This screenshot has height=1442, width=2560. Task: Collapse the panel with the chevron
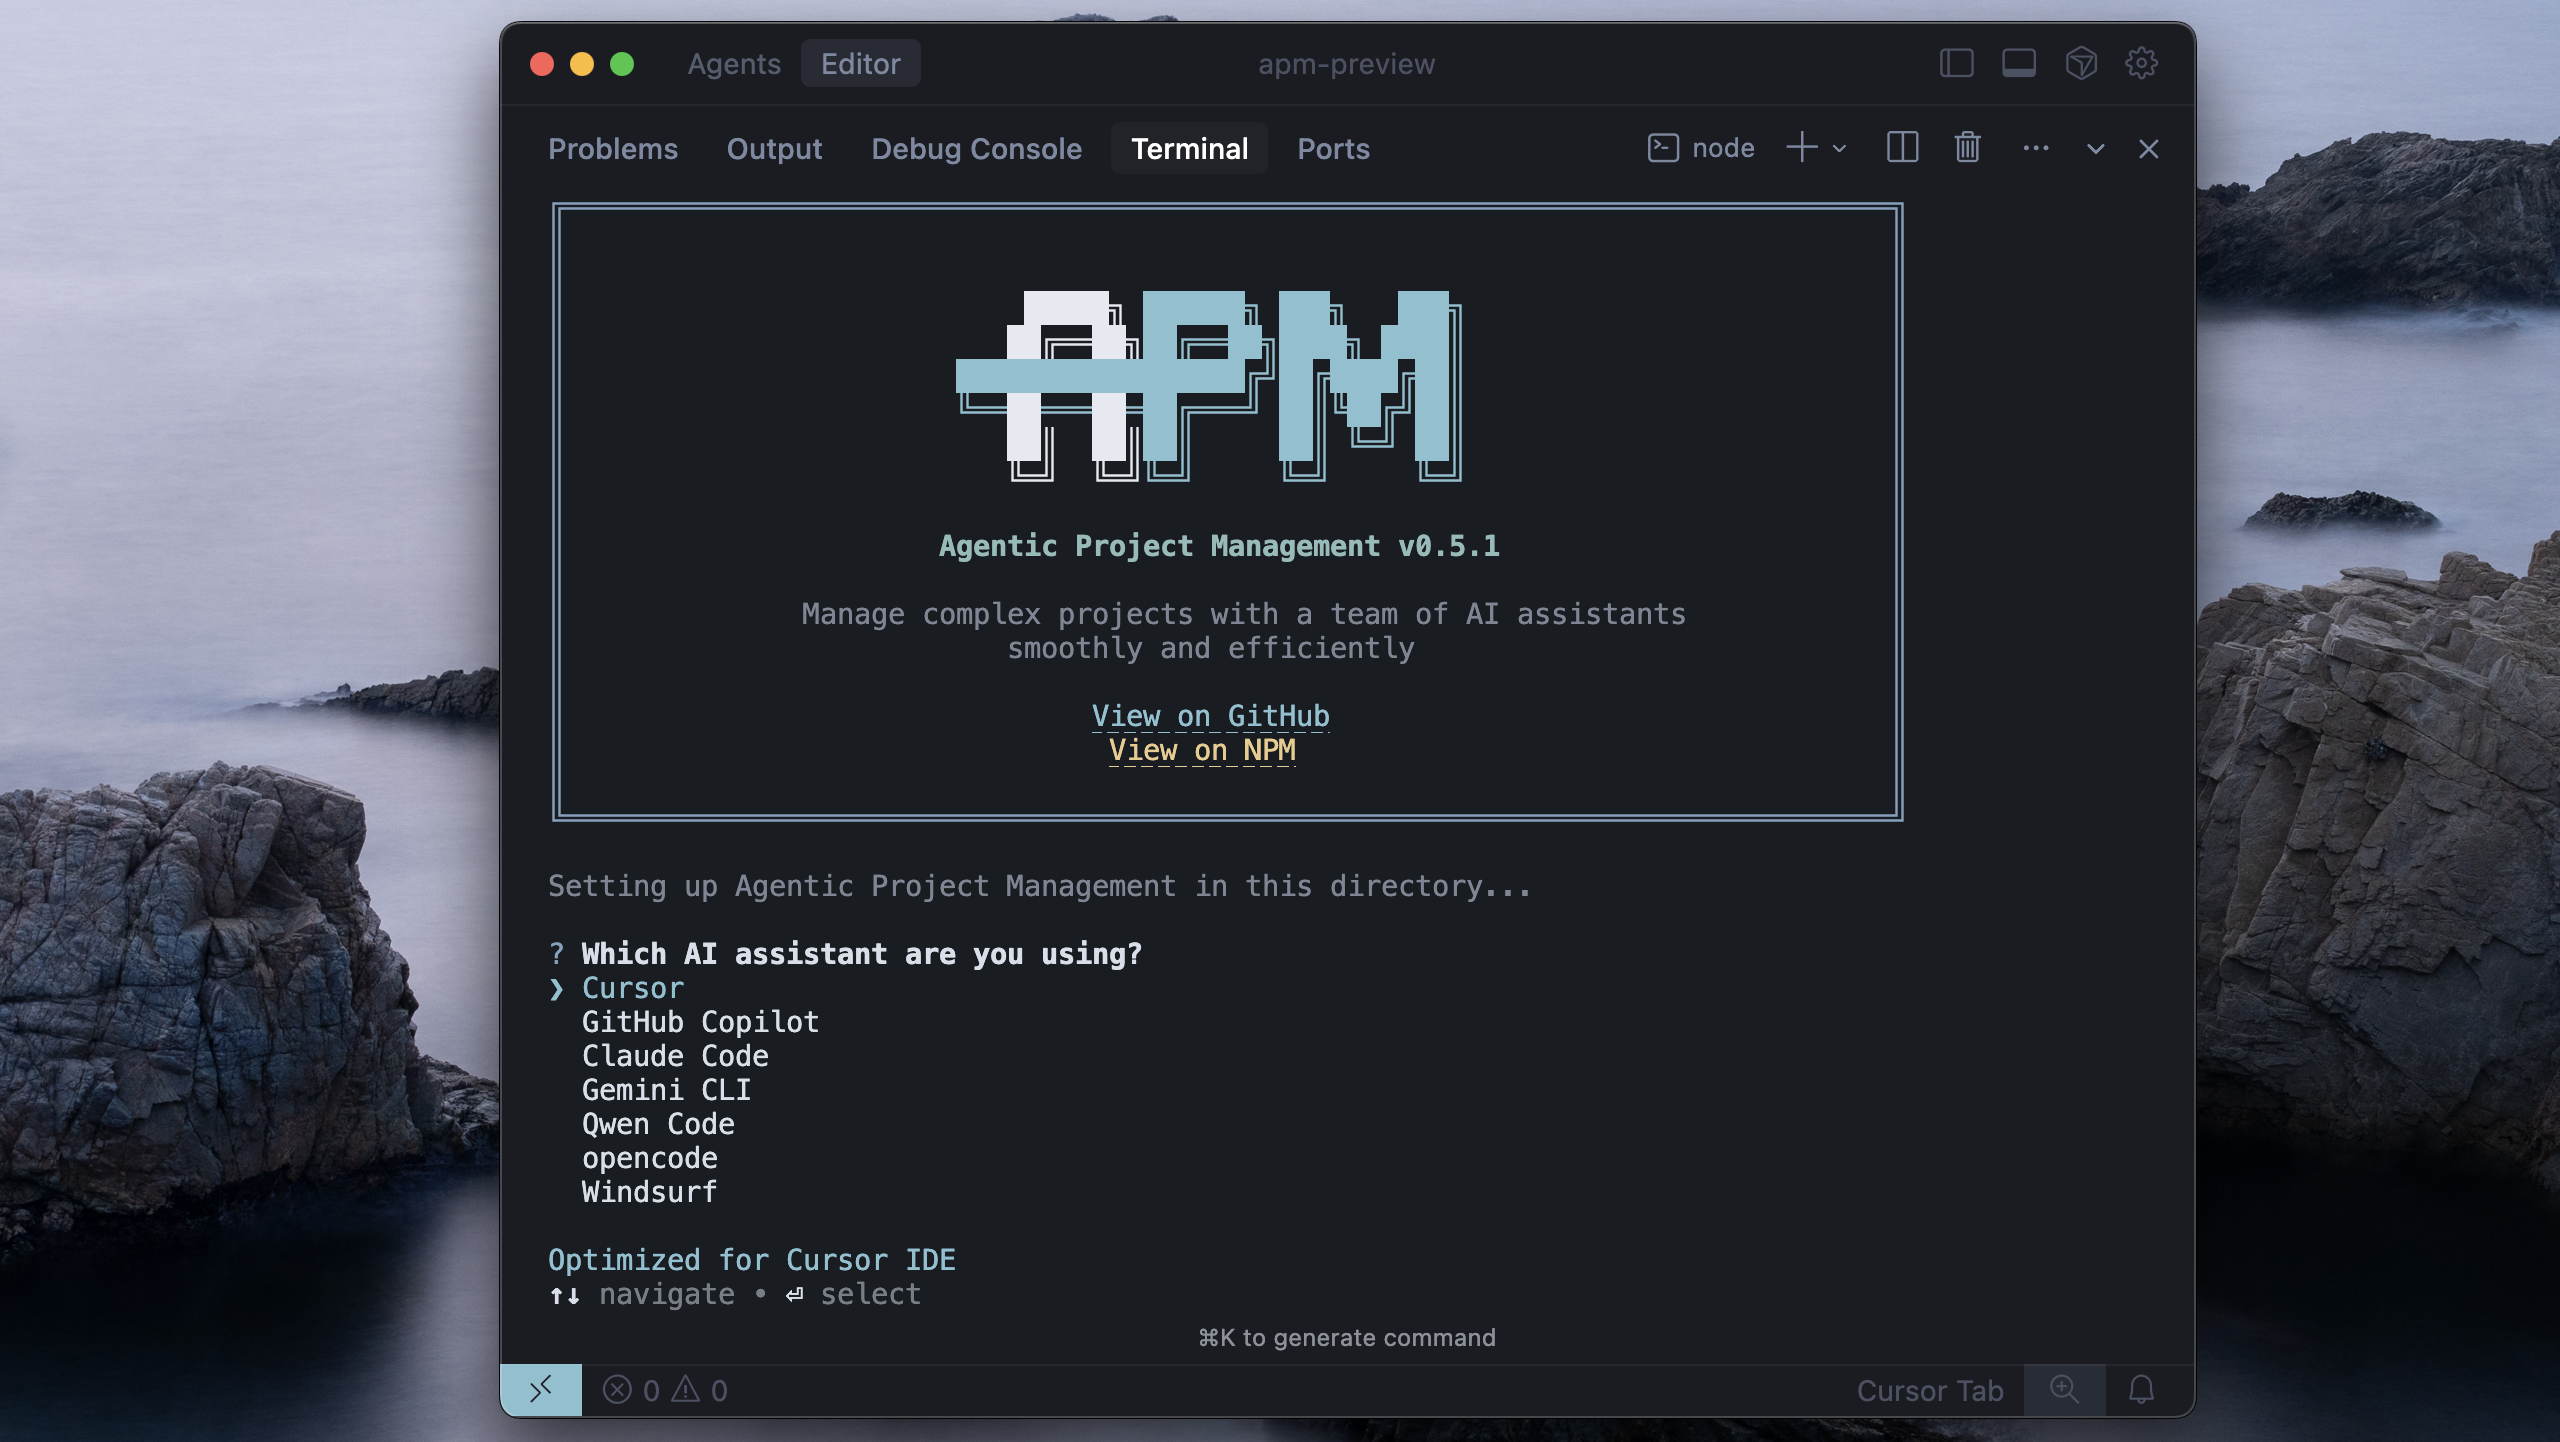2093,149
